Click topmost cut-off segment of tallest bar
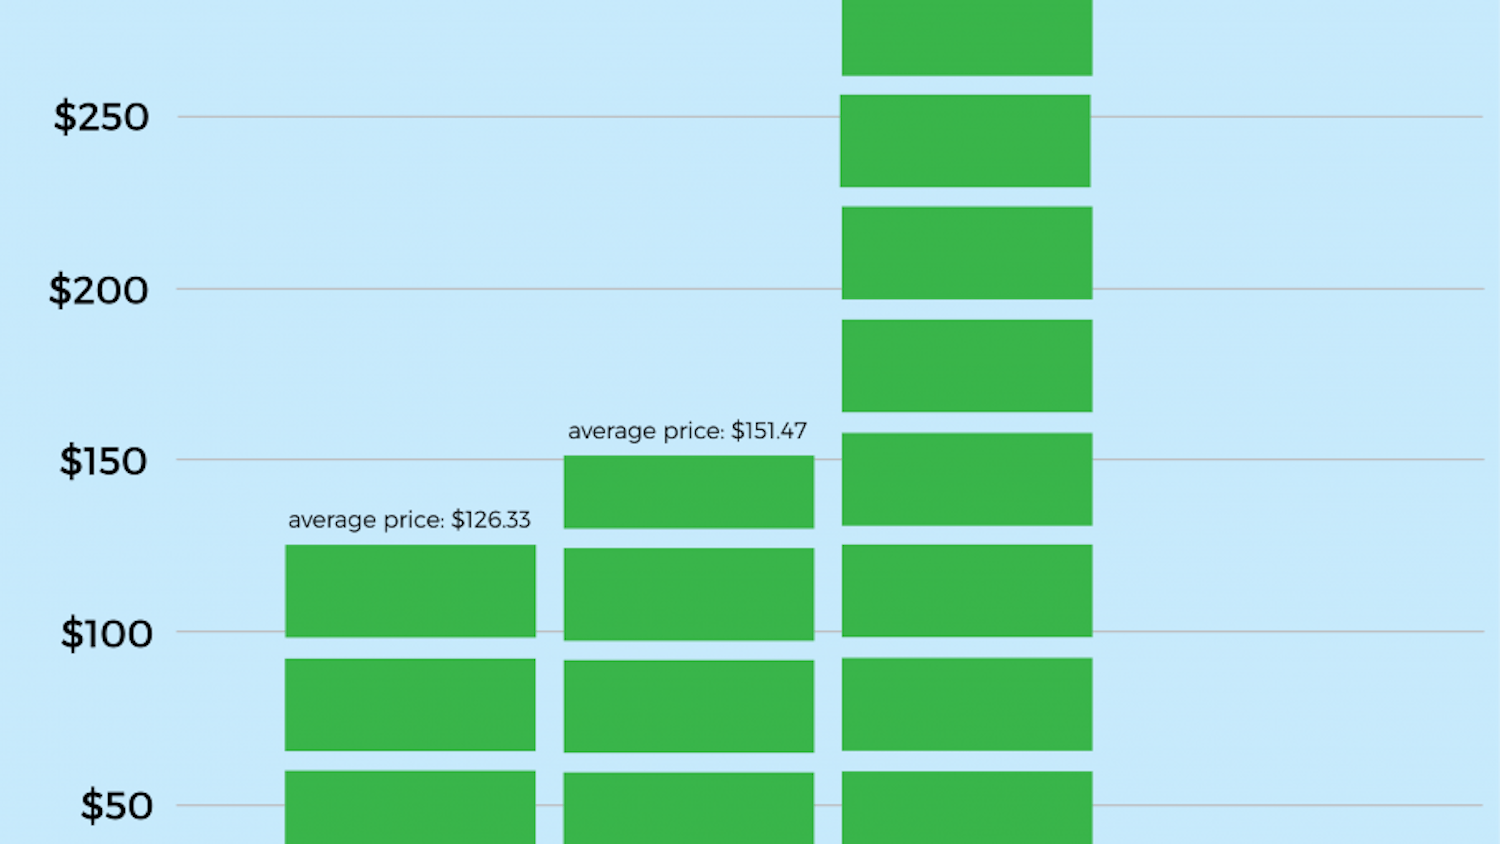 pos(967,37)
